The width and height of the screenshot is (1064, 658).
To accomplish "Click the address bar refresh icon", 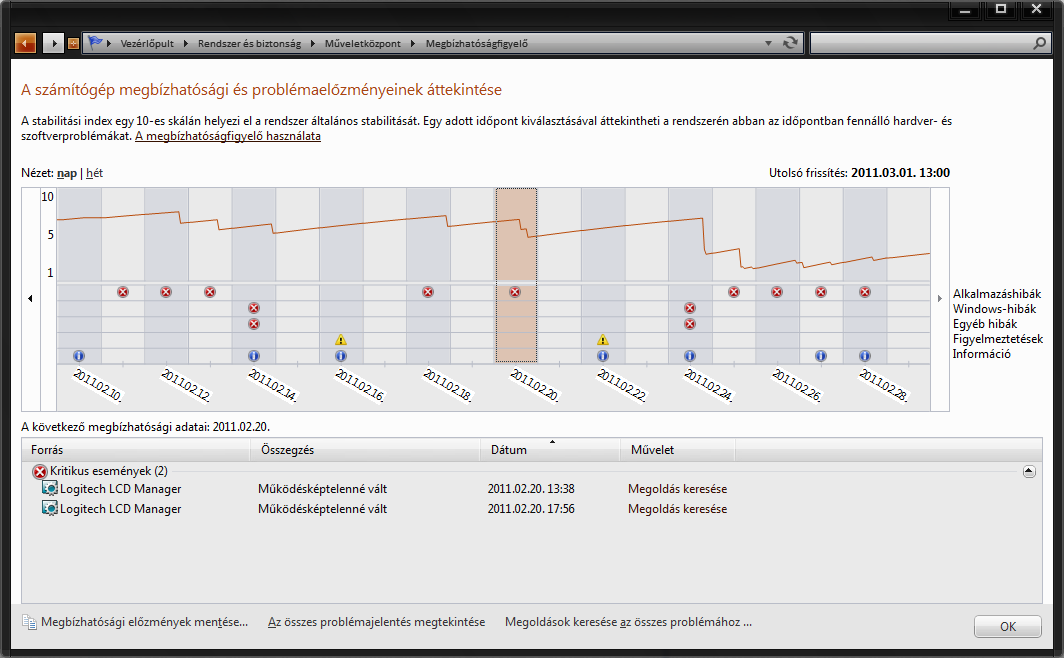I will coord(791,43).
